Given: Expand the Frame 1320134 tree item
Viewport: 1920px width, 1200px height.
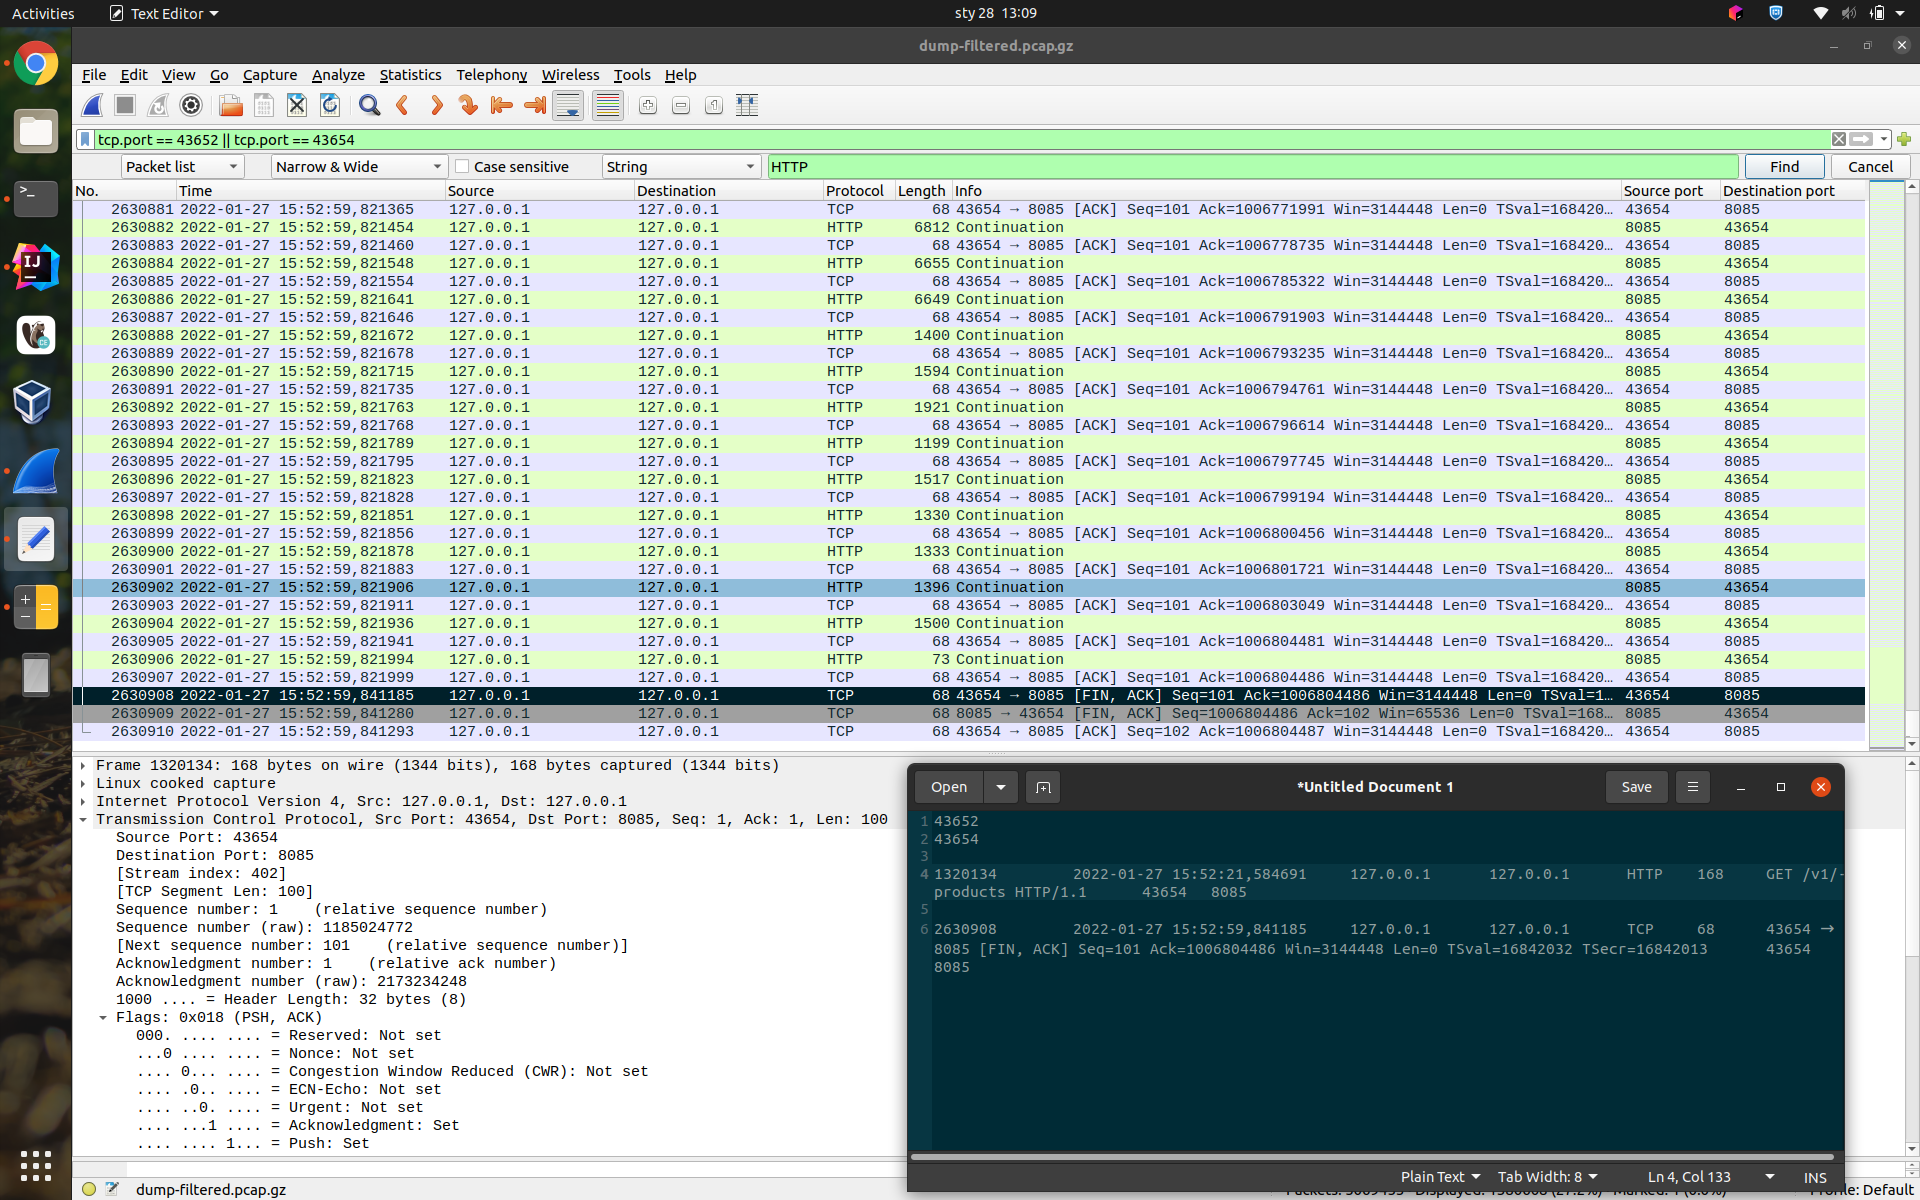Looking at the screenshot, I should click(x=83, y=765).
